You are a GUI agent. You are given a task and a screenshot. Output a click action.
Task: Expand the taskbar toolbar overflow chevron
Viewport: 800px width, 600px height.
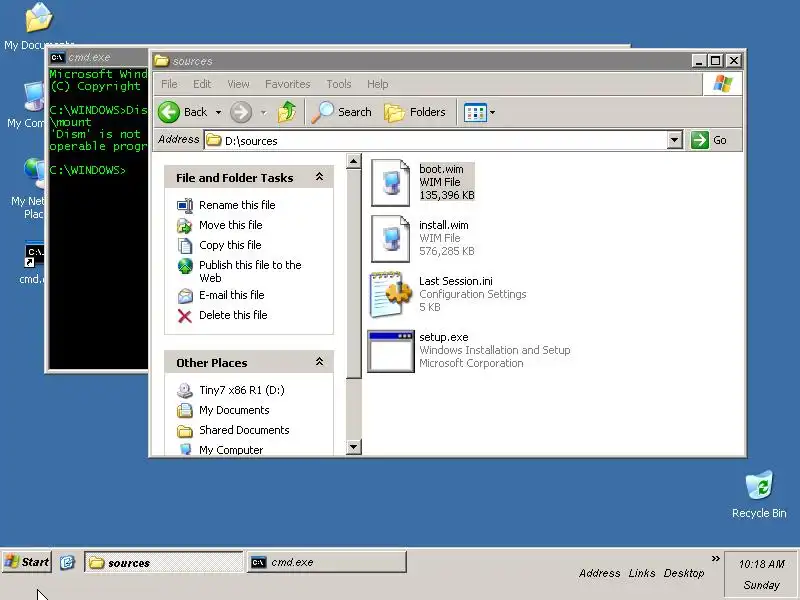point(715,558)
